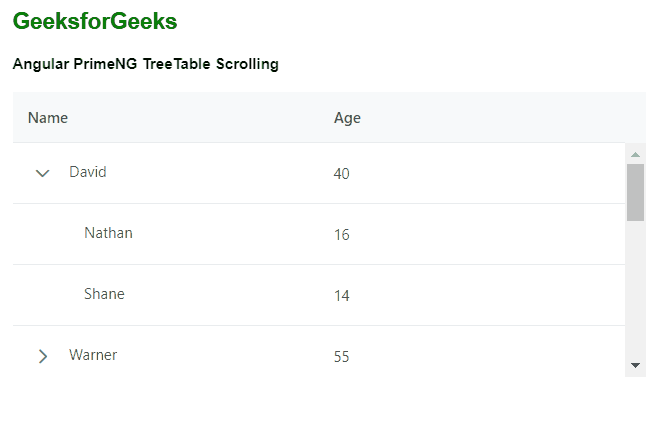This screenshot has height=438, width=658.
Task: Click the age cell showing 14
Action: [342, 296]
